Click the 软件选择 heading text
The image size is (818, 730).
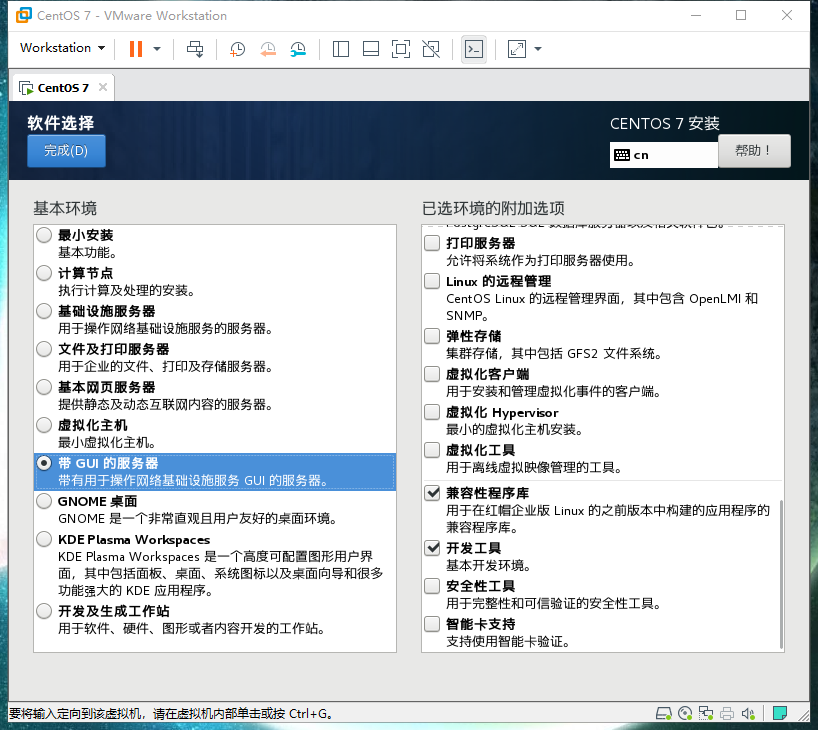[x=61, y=123]
